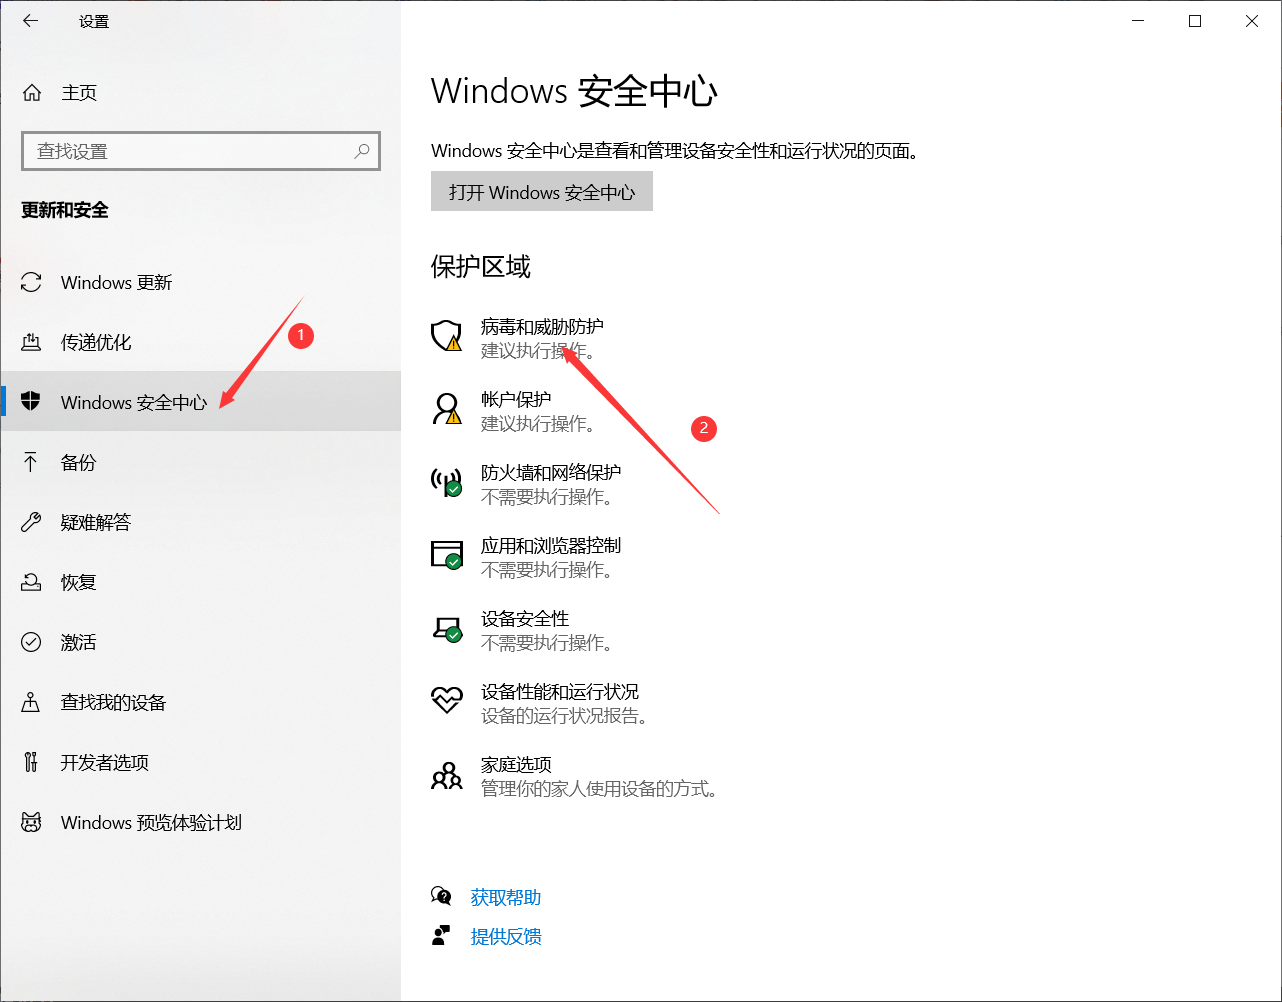Click the 获取帮助 chat bubble icon
This screenshot has width=1282, height=1002.
tap(441, 896)
